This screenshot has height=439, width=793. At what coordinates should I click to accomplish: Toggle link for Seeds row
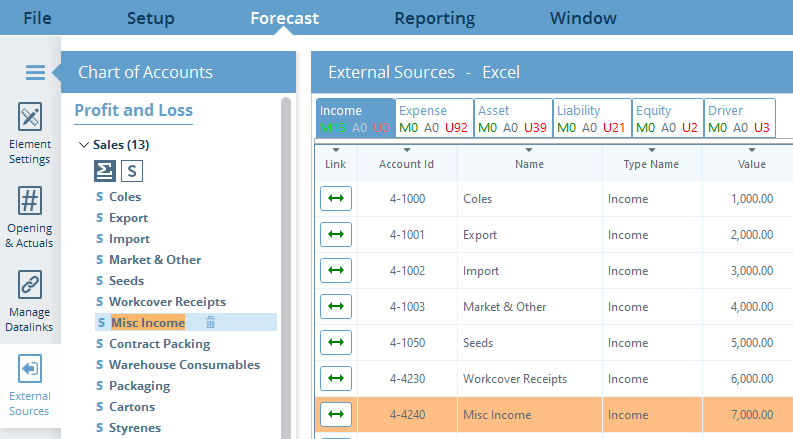coord(336,343)
